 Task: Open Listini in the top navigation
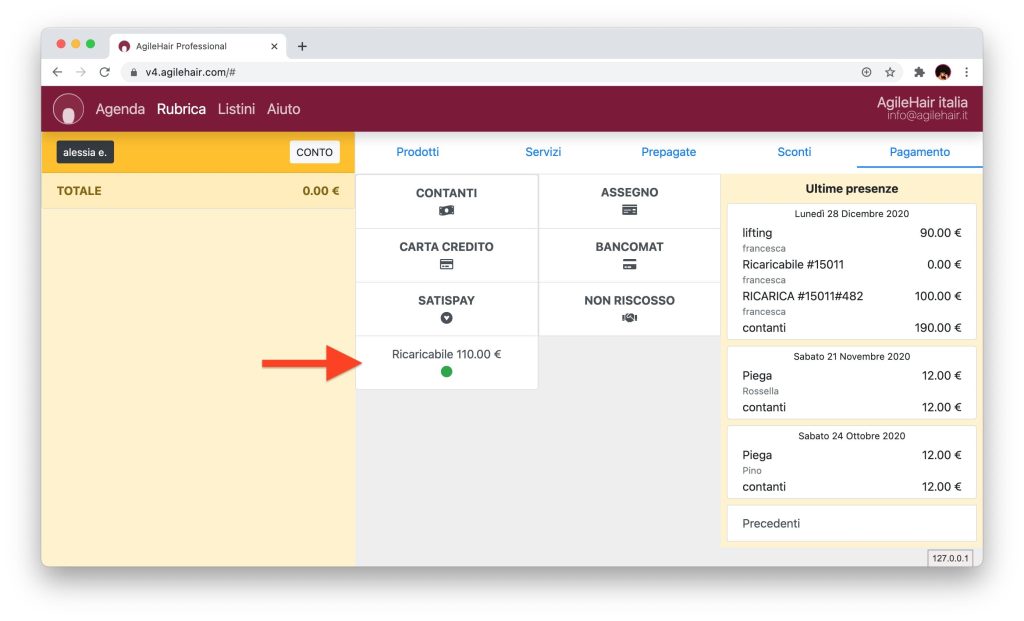[236, 109]
